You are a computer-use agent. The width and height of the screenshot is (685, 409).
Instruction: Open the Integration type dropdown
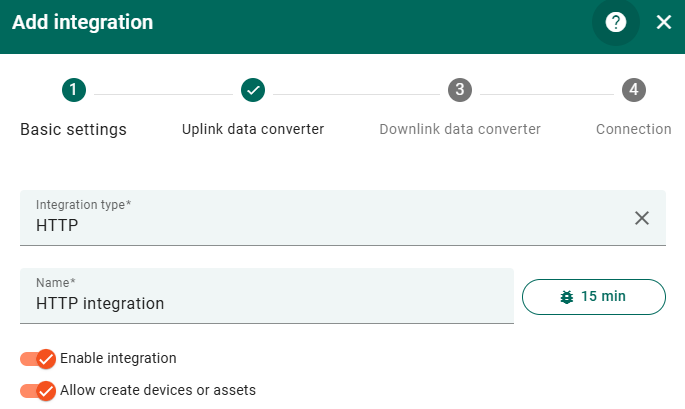tap(320, 217)
